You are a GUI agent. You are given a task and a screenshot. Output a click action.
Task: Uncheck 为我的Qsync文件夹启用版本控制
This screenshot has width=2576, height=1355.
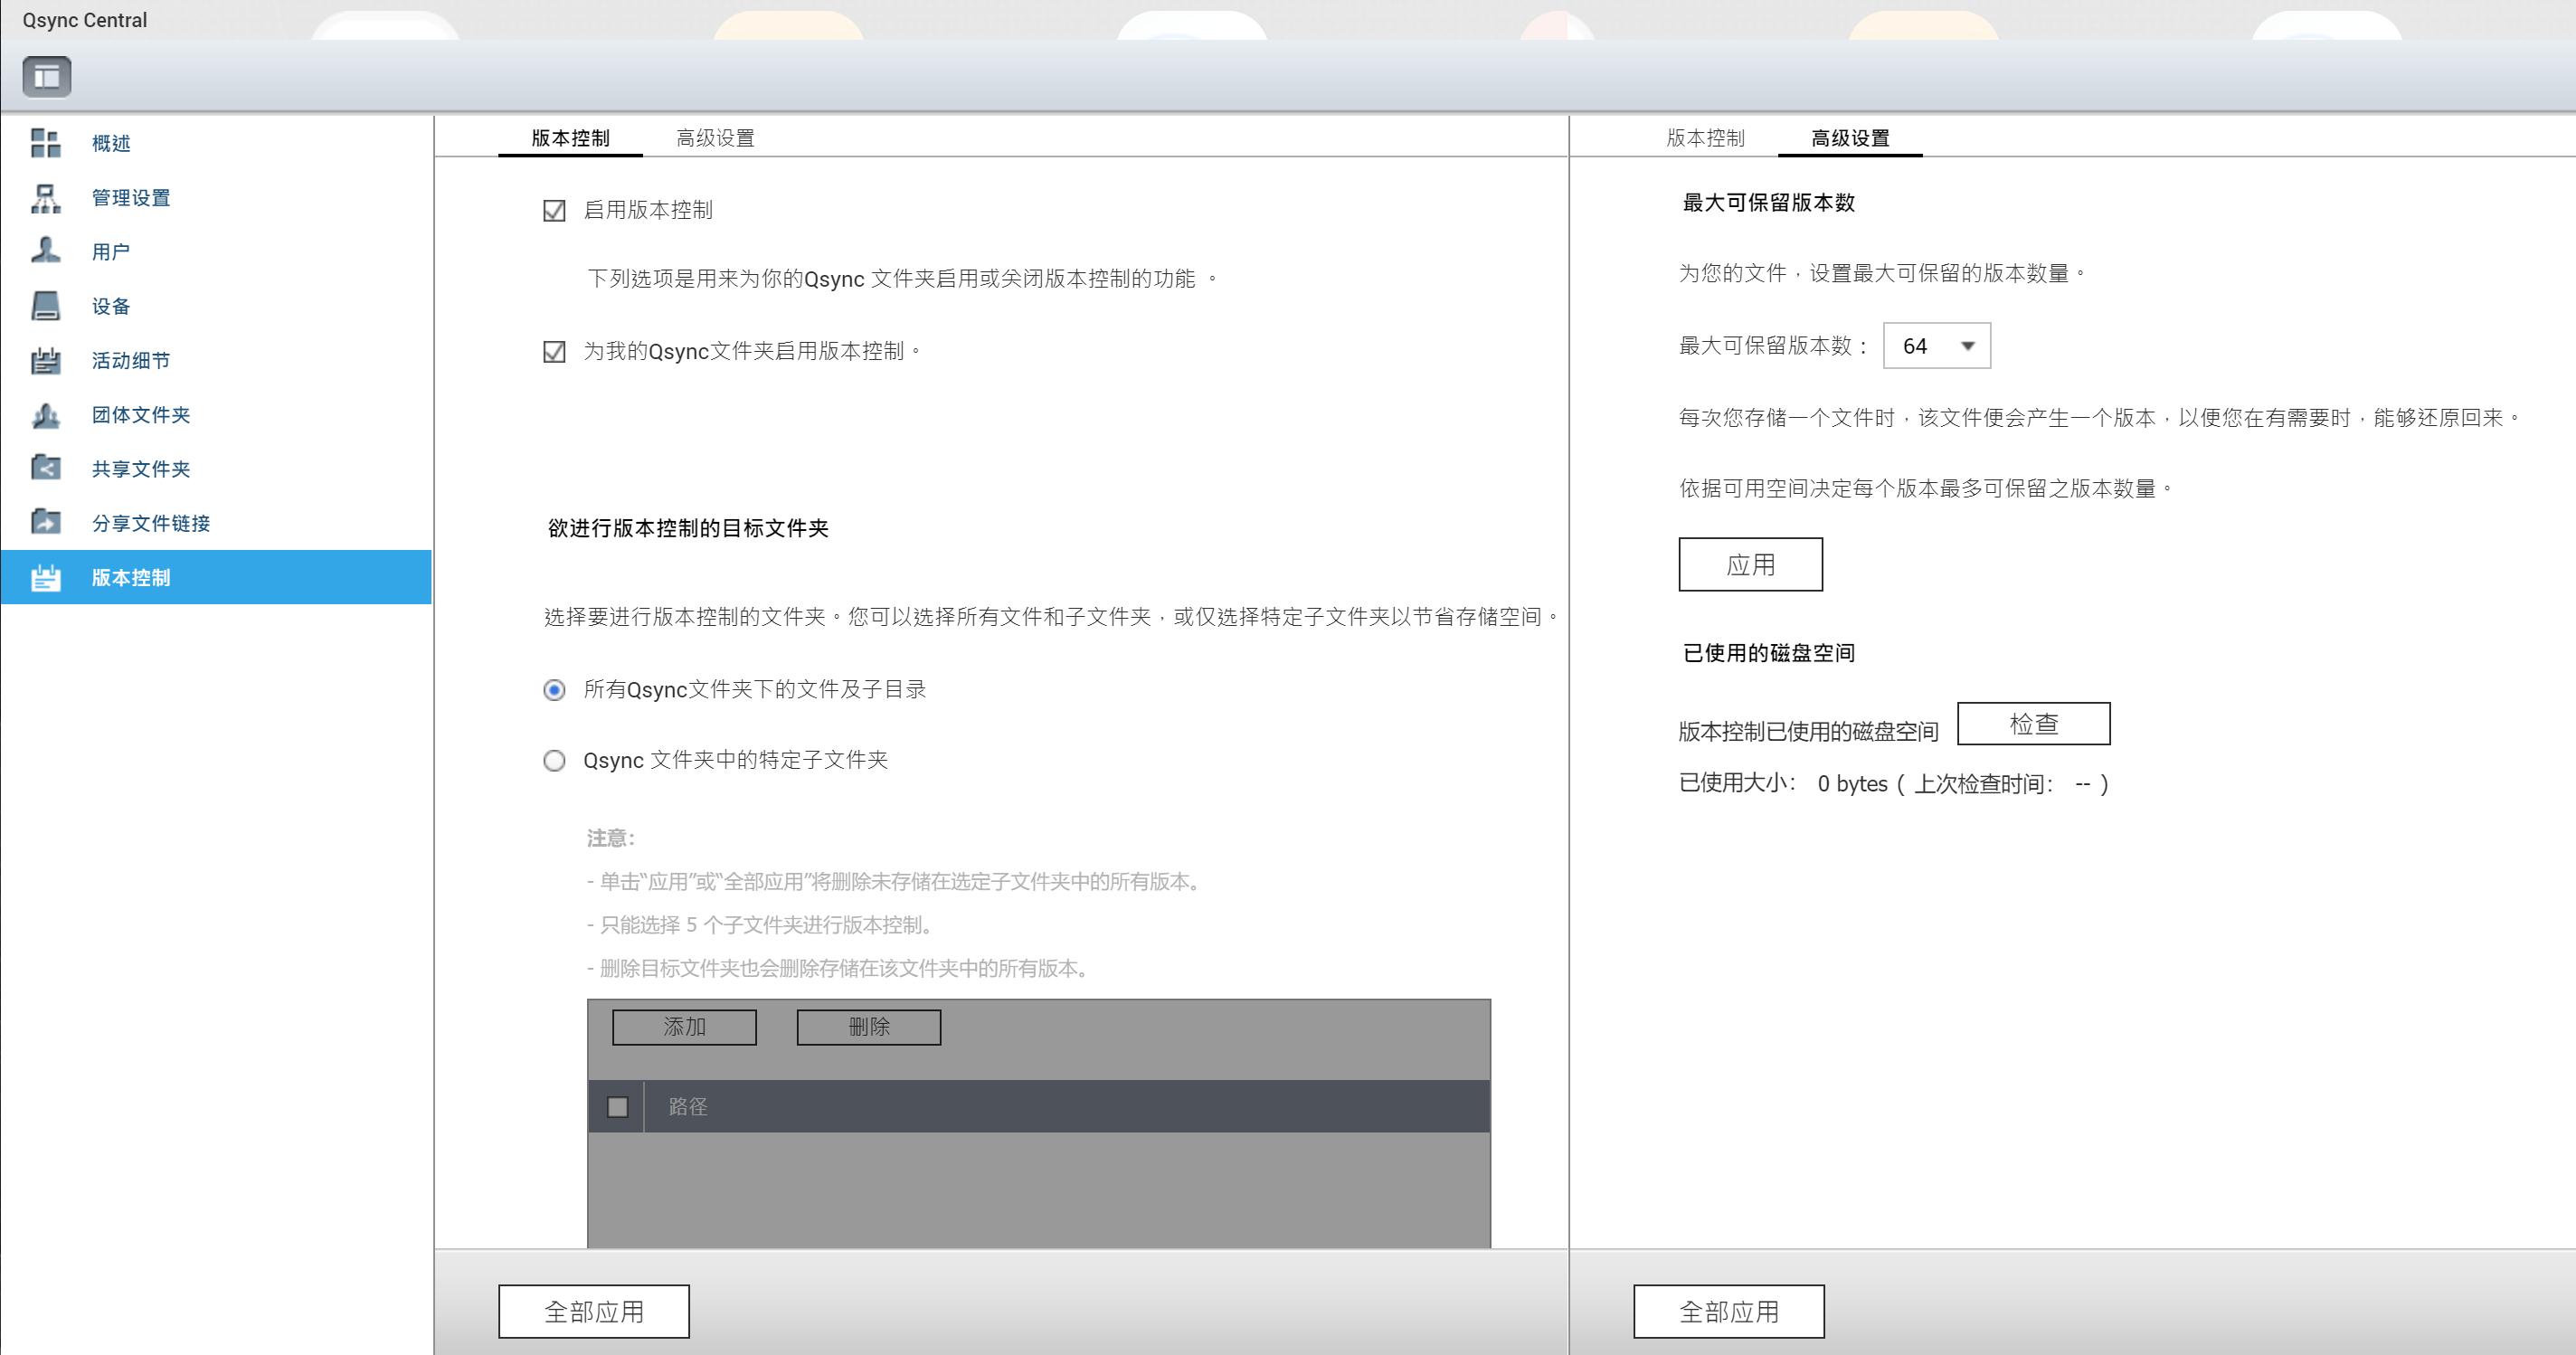coord(554,351)
